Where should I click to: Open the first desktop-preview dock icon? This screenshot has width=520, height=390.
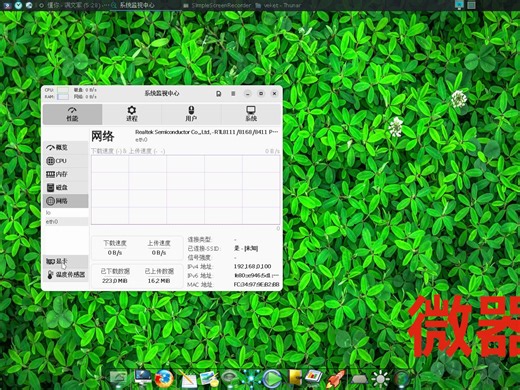coord(118,379)
